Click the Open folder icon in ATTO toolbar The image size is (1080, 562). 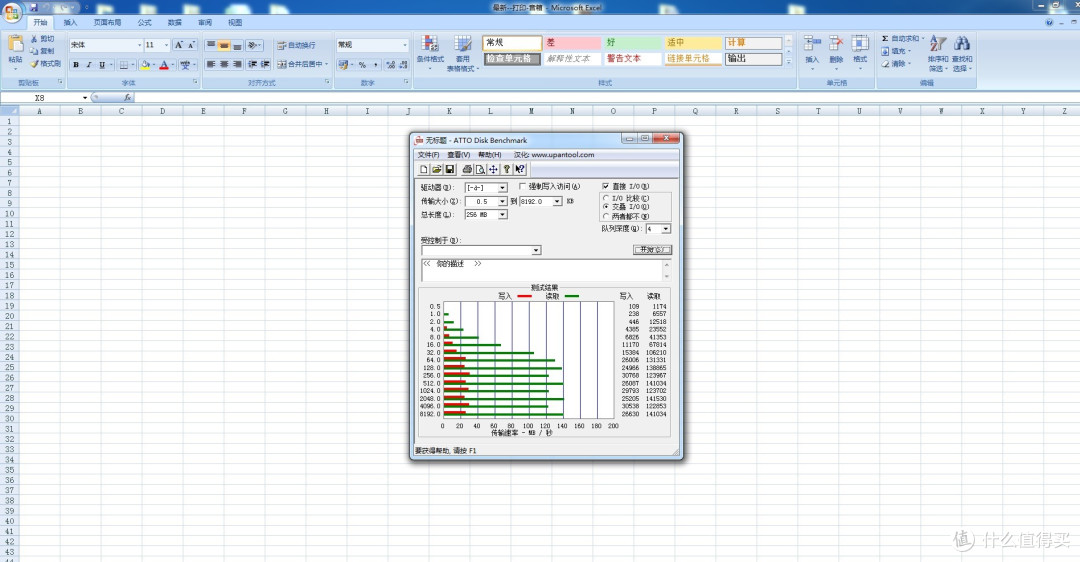[x=437, y=169]
